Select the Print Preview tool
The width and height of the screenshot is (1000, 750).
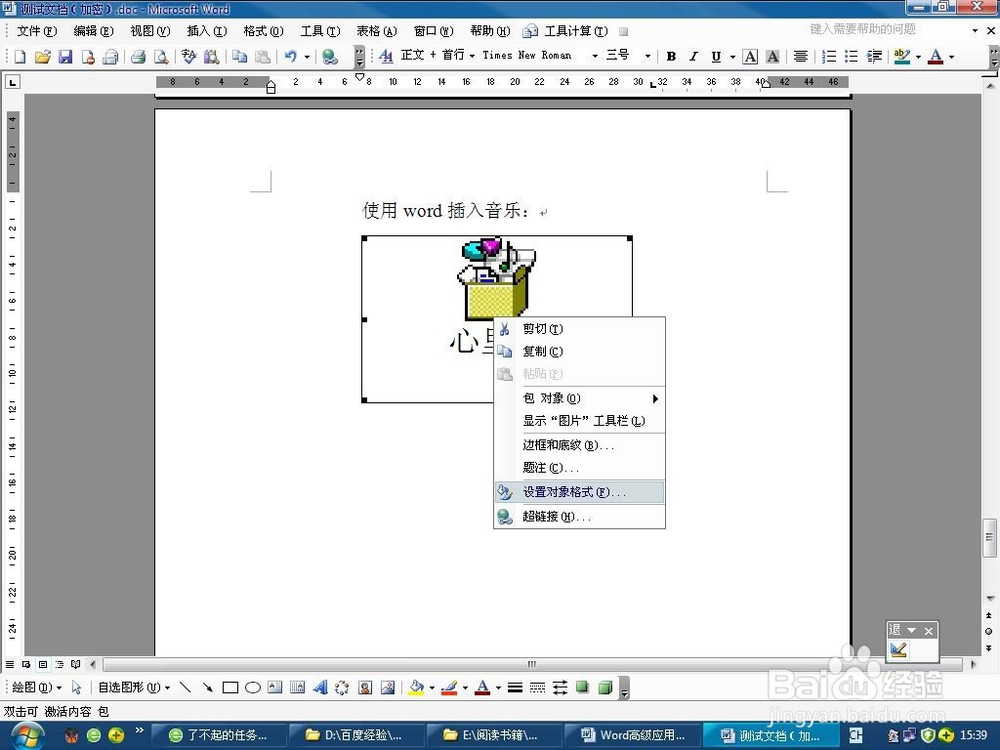[160, 57]
